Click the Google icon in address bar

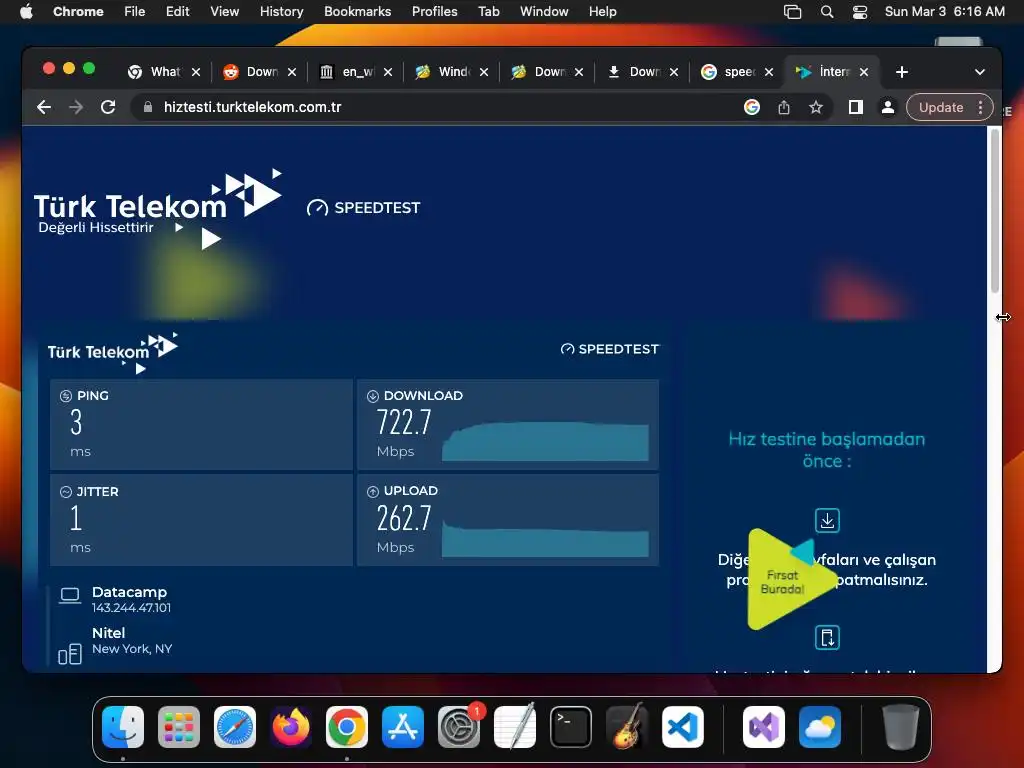click(x=752, y=107)
